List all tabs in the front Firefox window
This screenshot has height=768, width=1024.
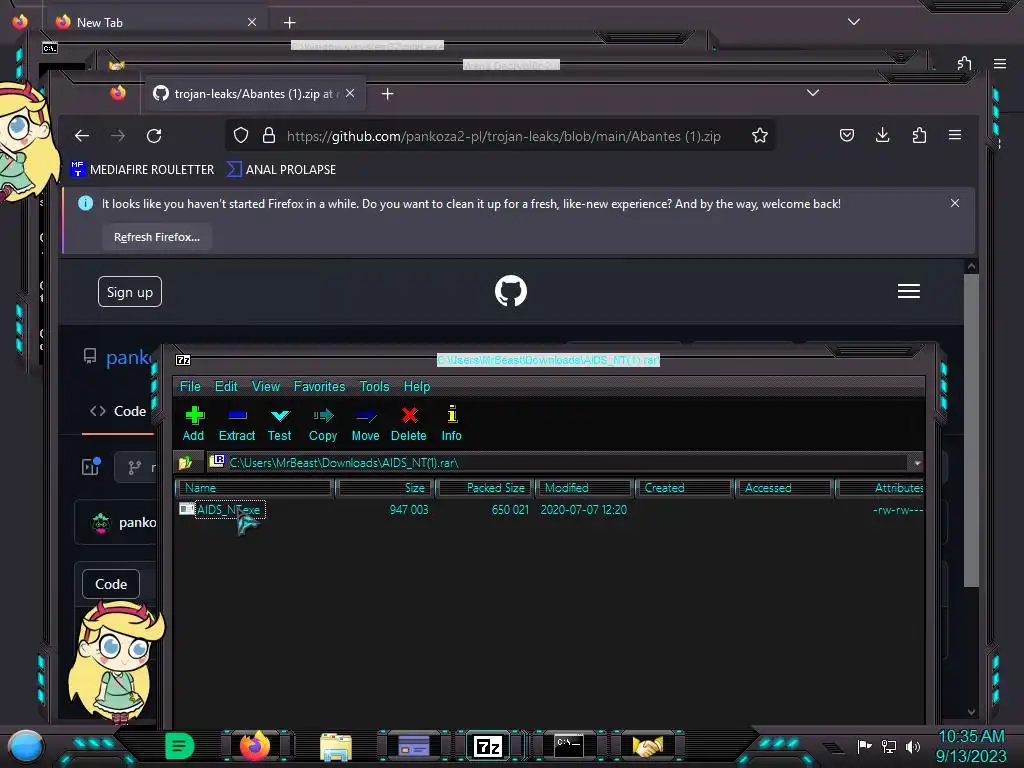(x=812, y=93)
